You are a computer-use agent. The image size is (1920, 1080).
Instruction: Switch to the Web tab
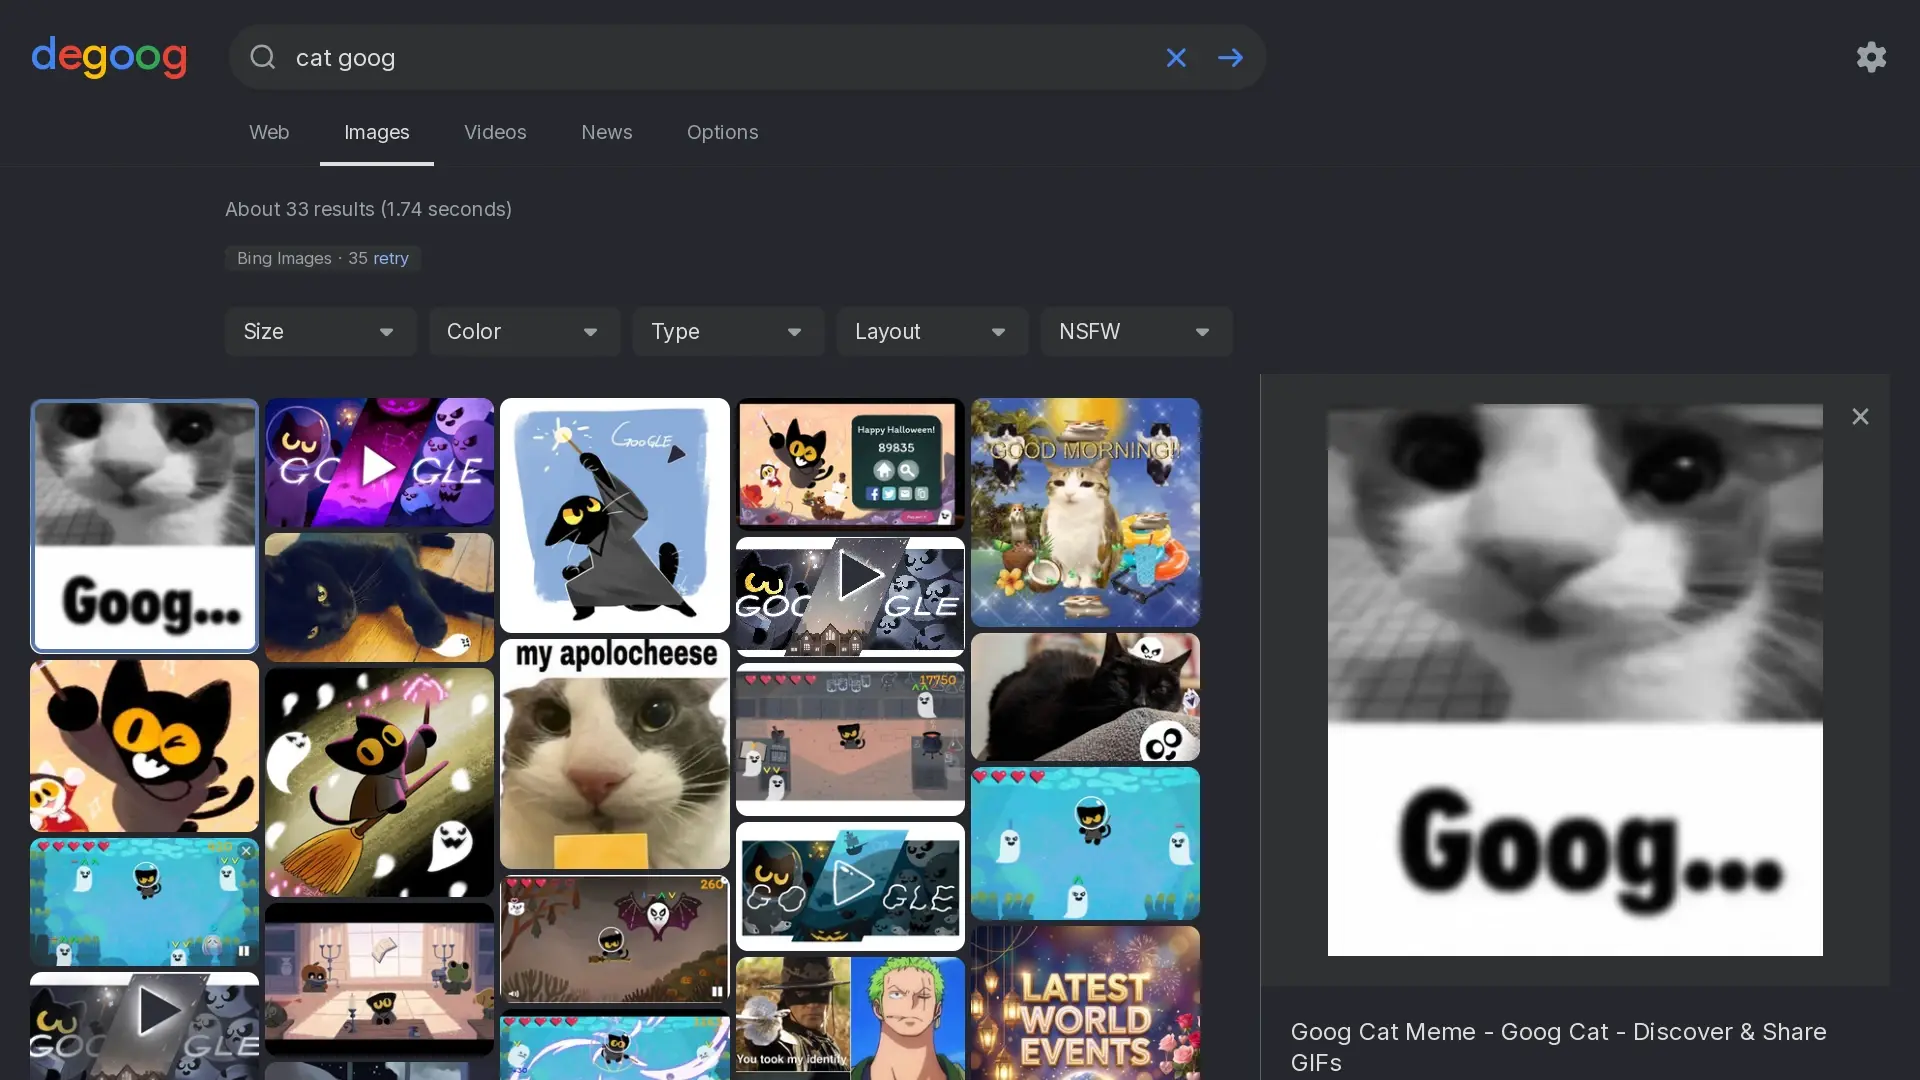tap(269, 132)
